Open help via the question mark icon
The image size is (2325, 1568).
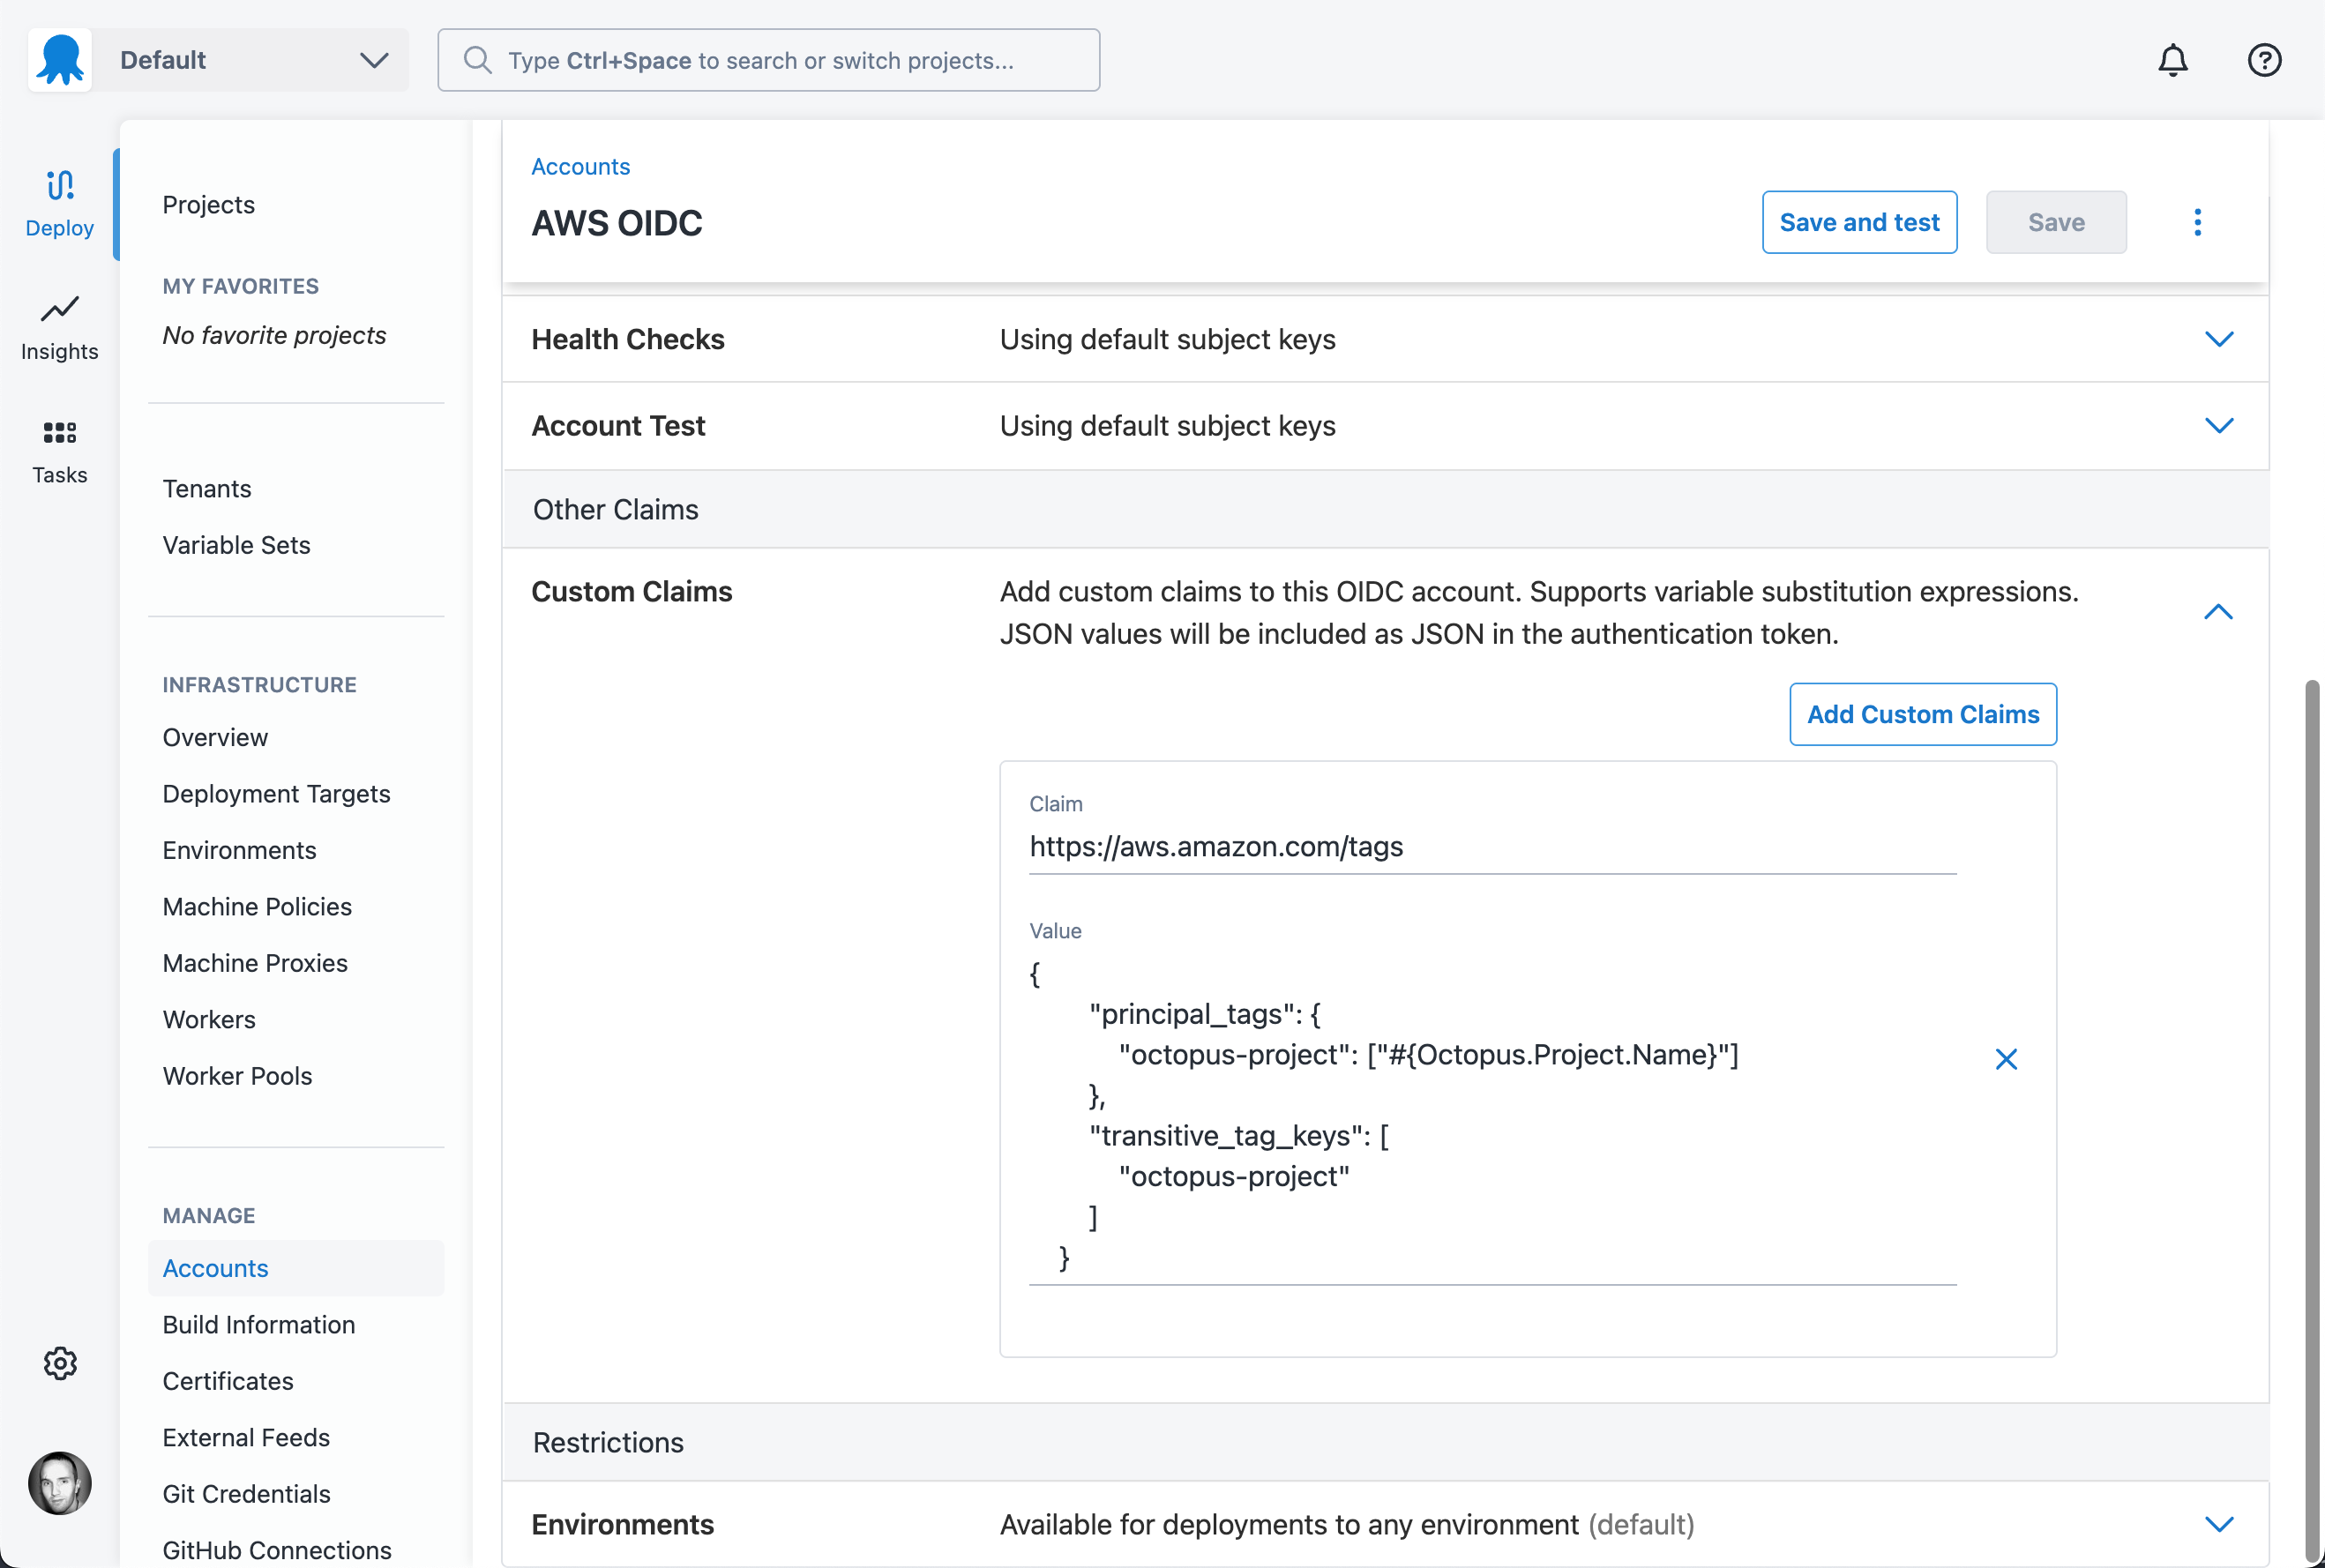(x=2263, y=60)
